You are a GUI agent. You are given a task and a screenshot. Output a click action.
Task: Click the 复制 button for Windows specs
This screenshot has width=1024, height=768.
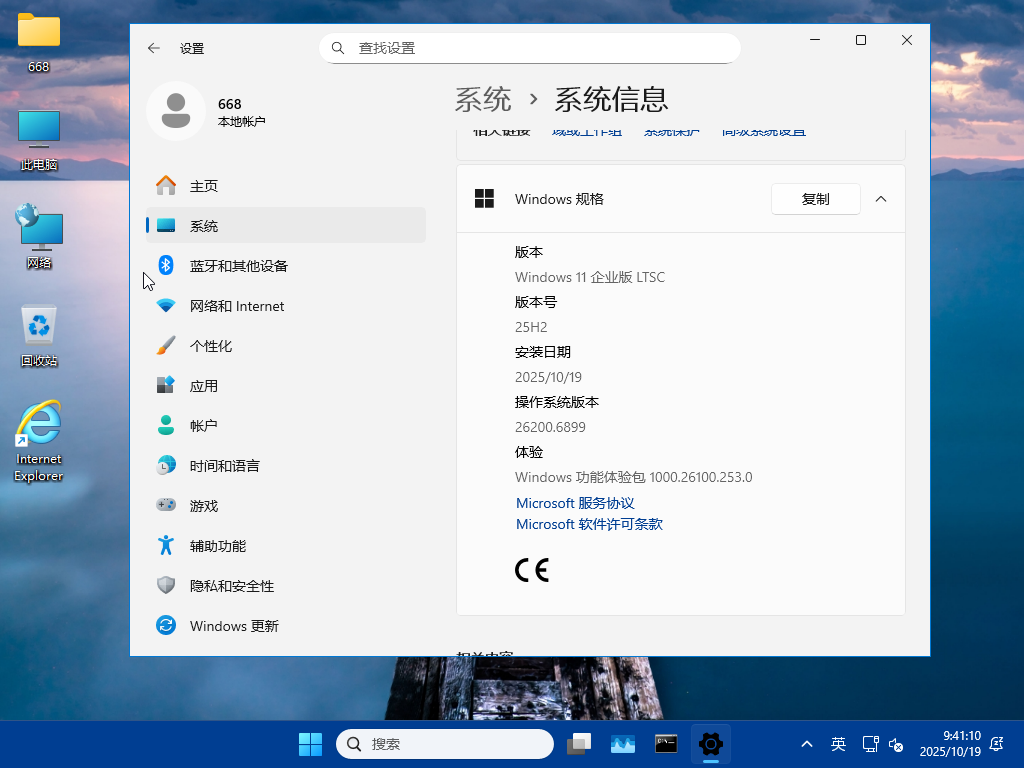tap(815, 199)
